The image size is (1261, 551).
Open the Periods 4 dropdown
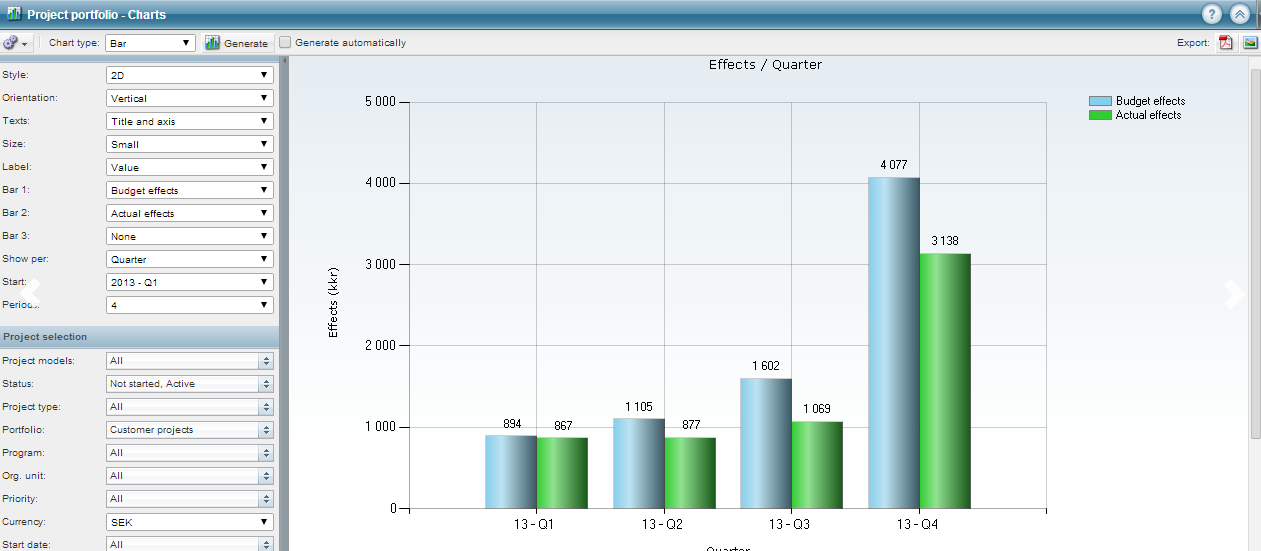click(190, 305)
